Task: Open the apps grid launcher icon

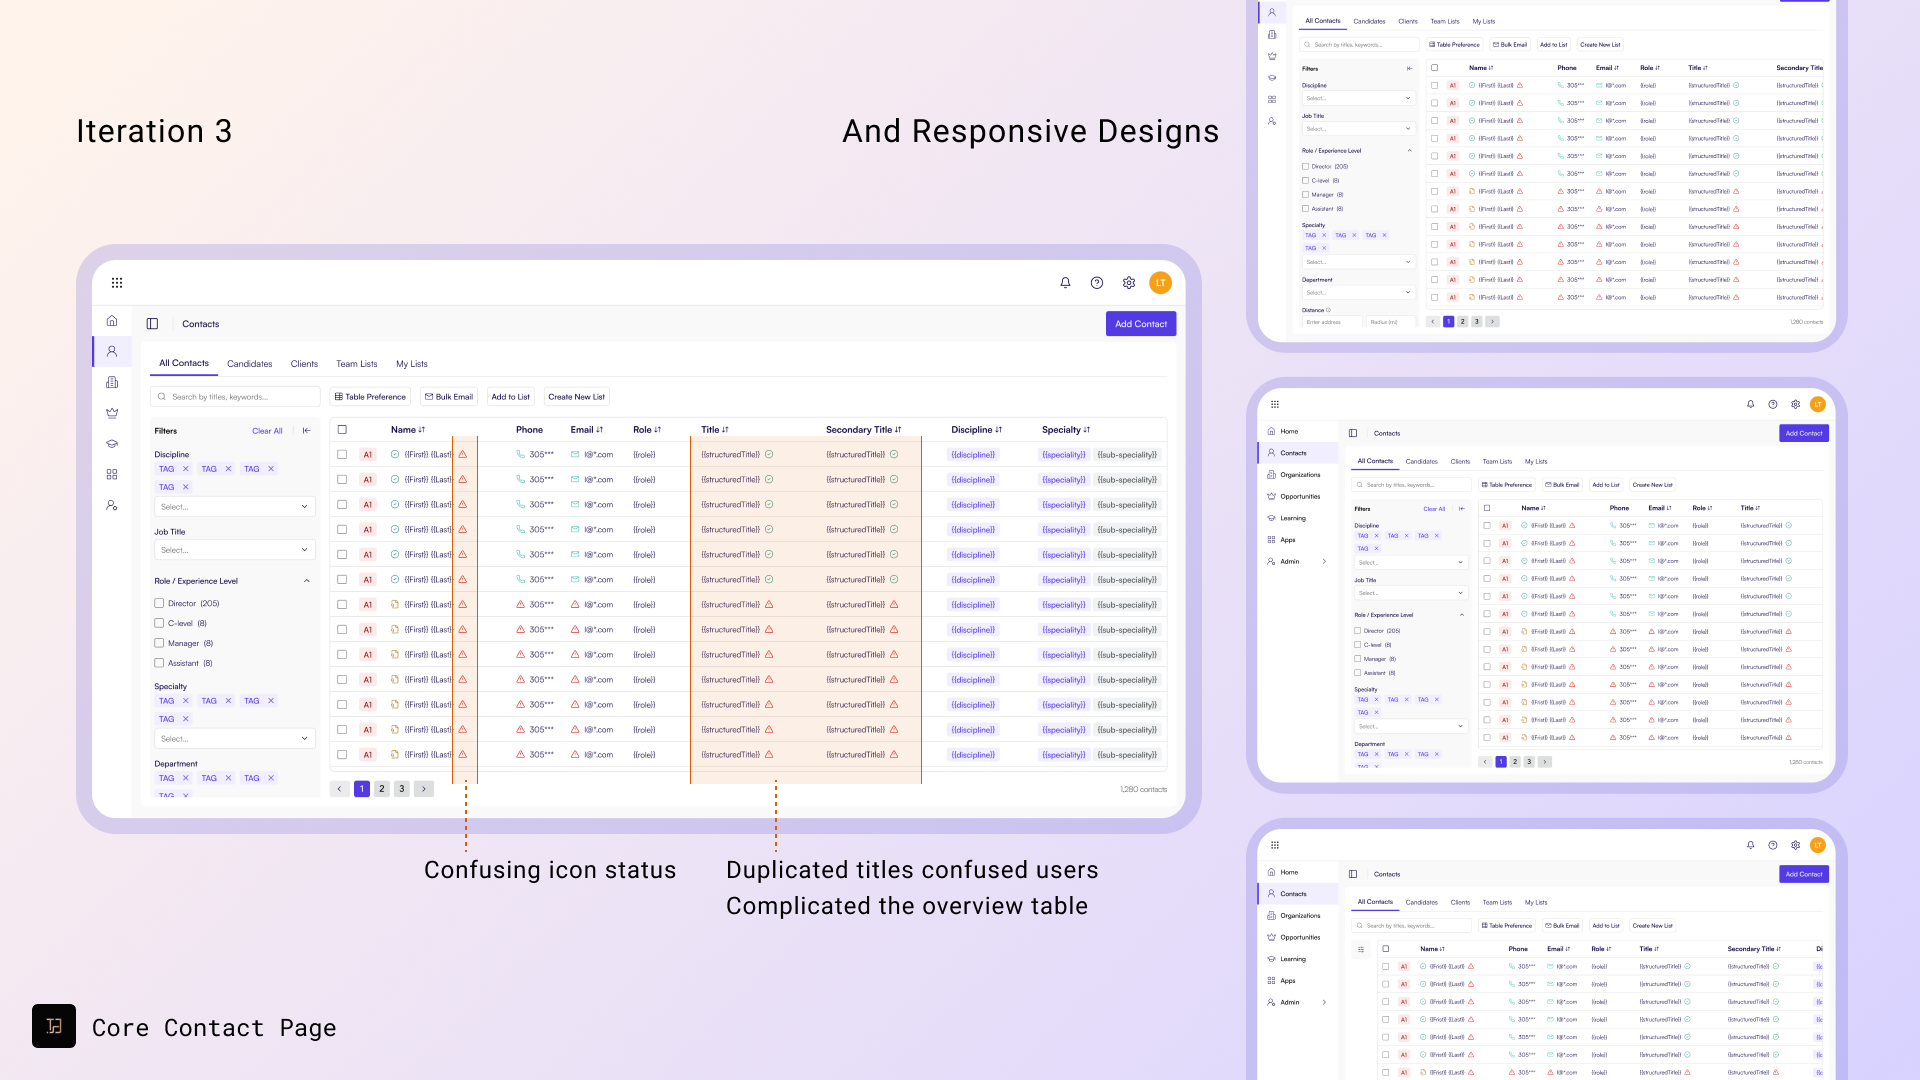Action: tap(117, 283)
